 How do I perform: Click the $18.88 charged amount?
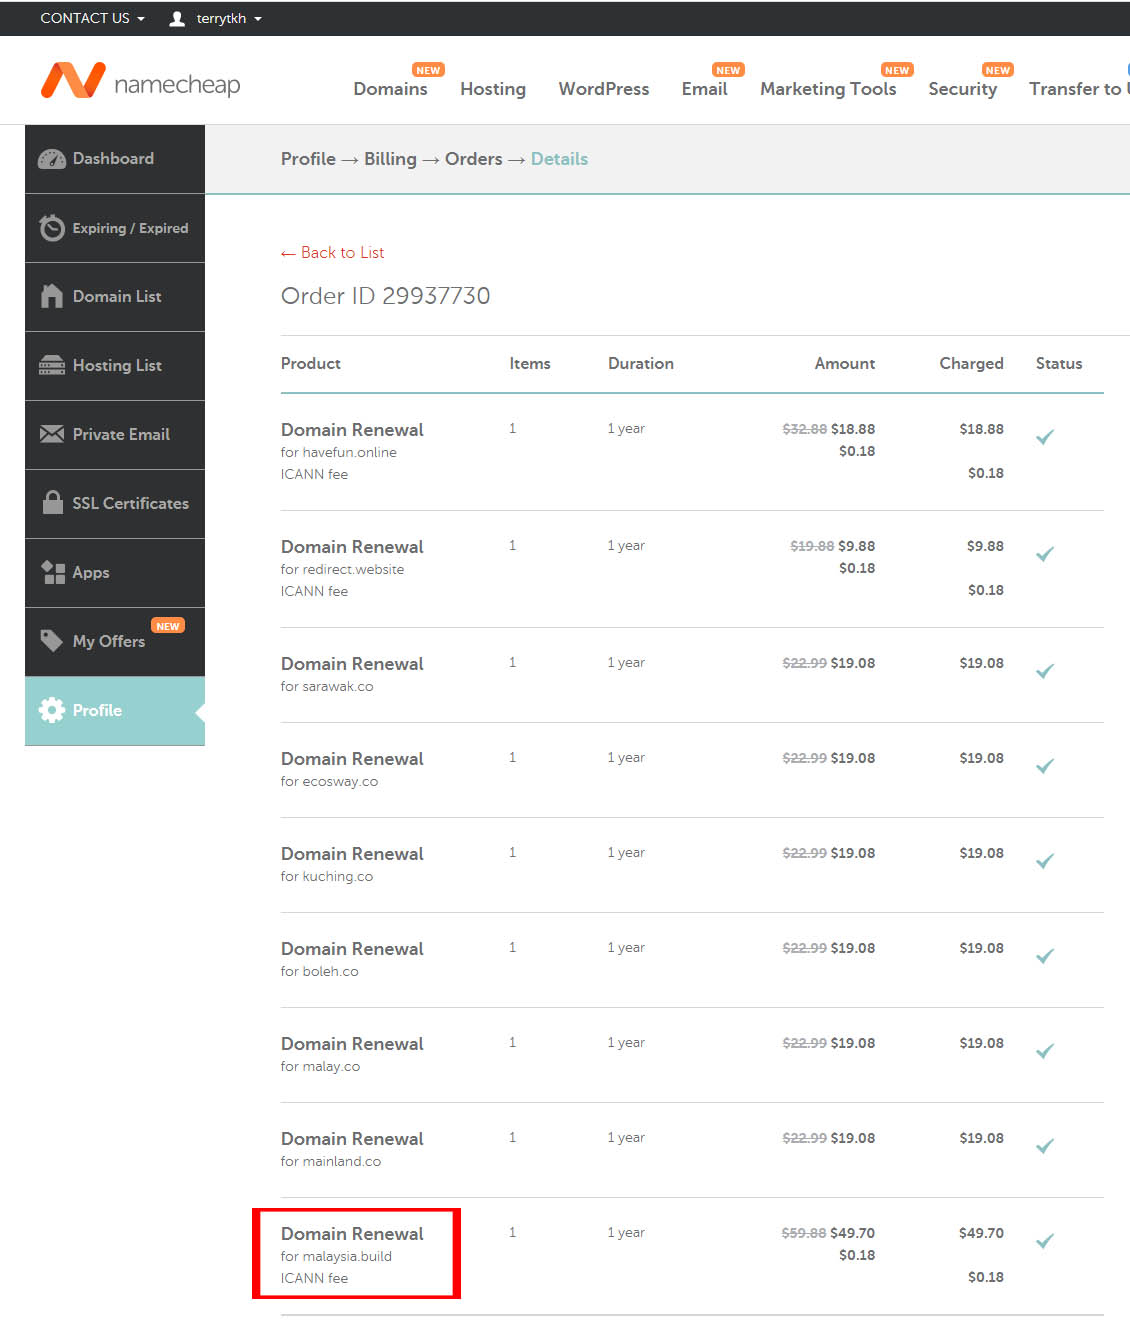981,430
